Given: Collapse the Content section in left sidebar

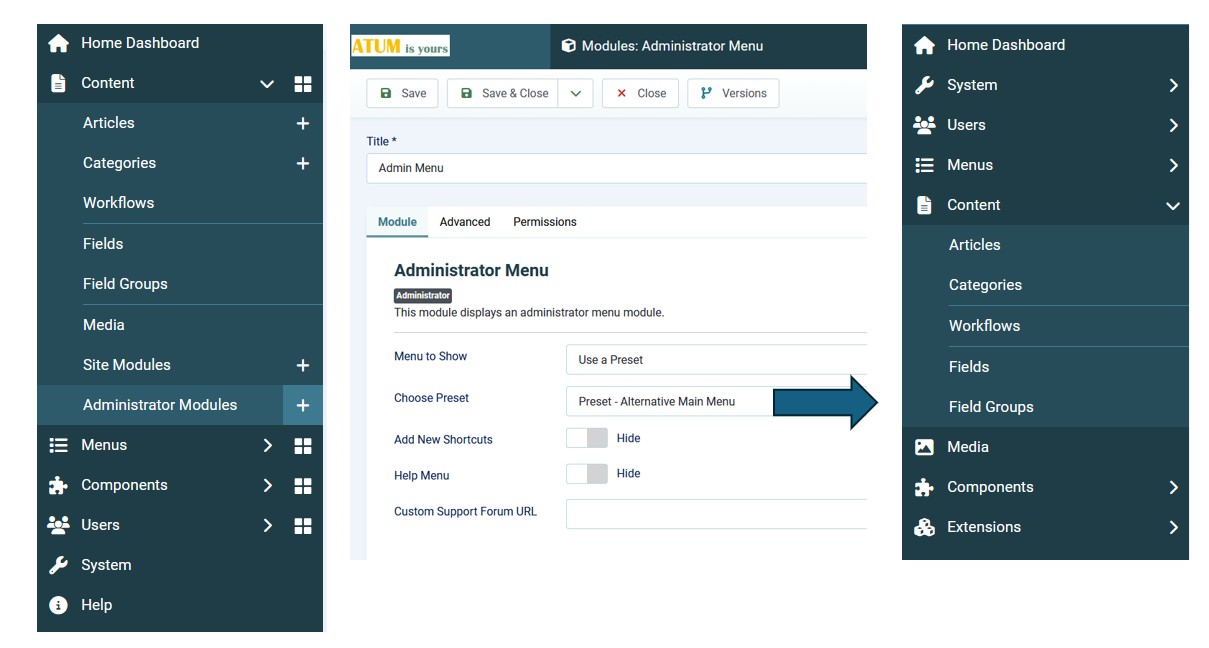Looking at the screenshot, I should [266, 84].
